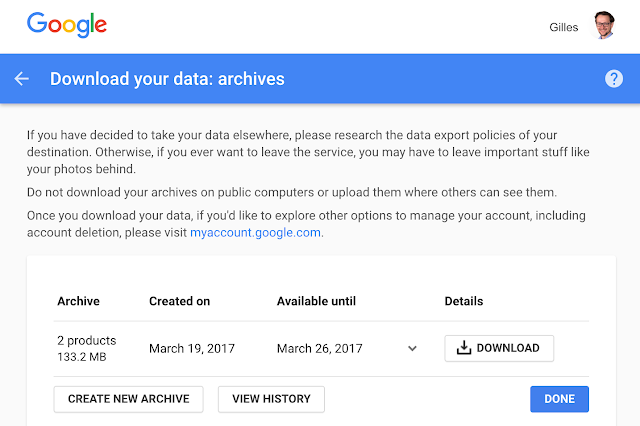Open the help question mark icon
This screenshot has height=426, width=640.
(x=614, y=79)
